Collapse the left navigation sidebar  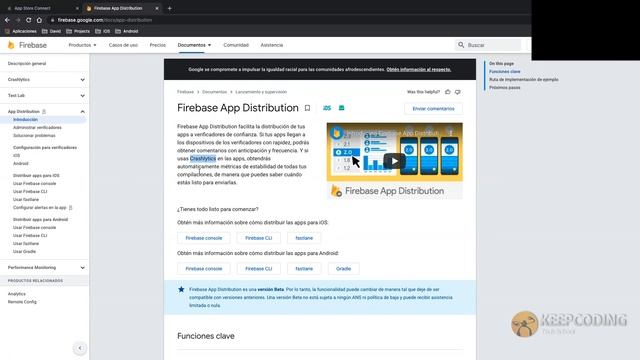(80, 348)
